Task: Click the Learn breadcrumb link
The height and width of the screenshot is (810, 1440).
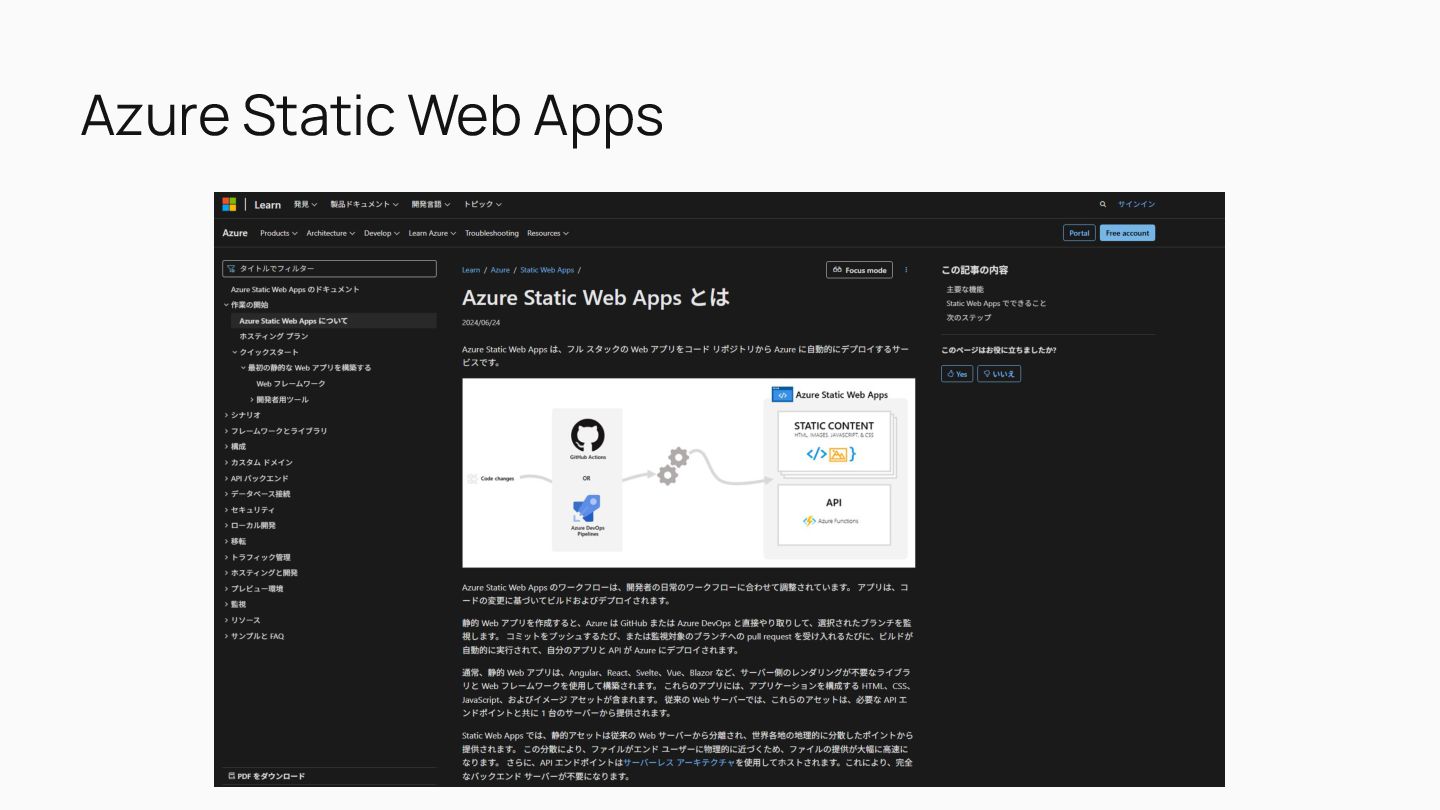Action: click(470, 270)
